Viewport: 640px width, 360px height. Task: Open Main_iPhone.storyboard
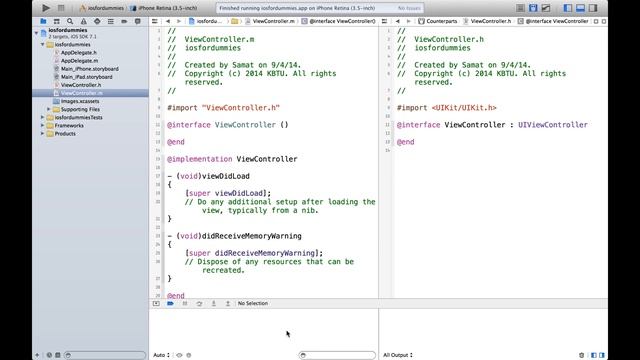coord(90,69)
